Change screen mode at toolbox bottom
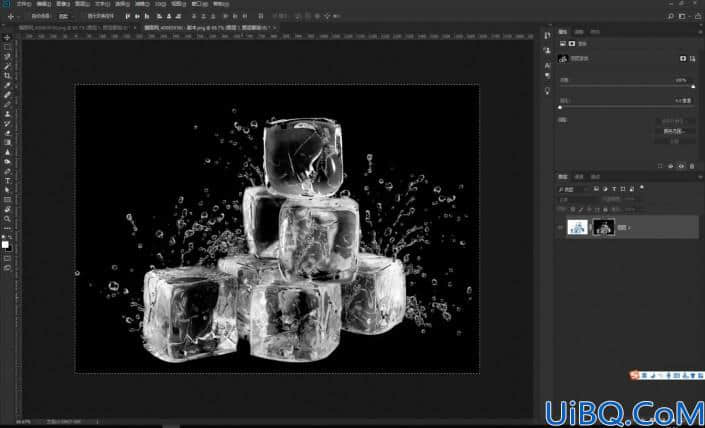 [7, 268]
